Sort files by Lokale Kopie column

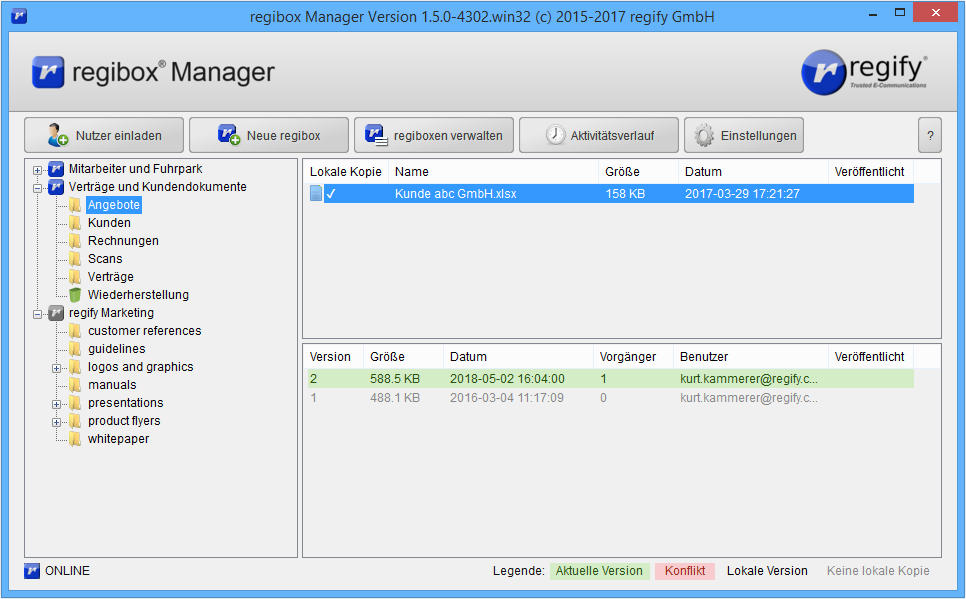point(346,171)
